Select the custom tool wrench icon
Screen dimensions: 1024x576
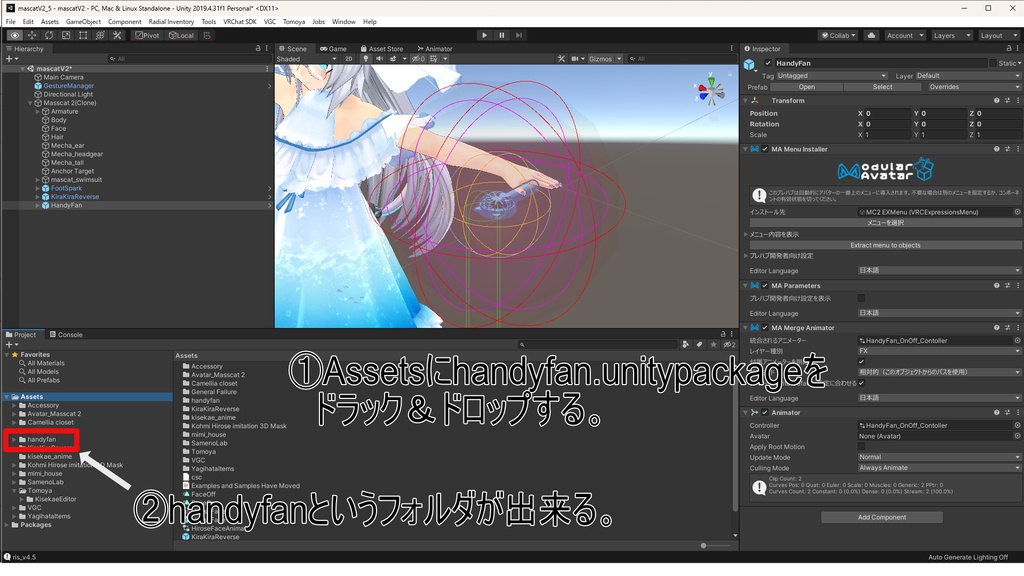pyautogui.click(x=117, y=35)
